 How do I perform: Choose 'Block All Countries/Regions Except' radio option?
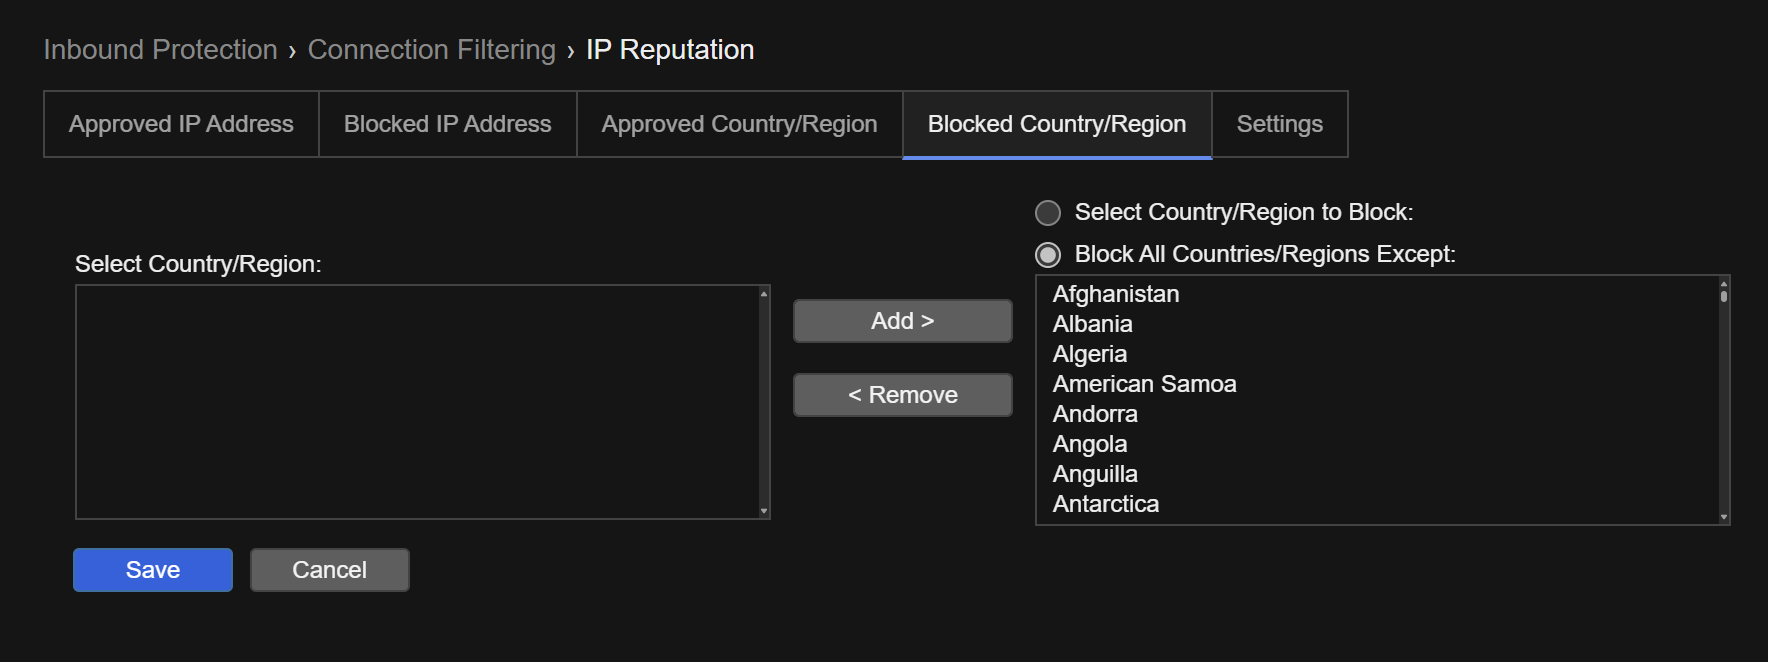tap(1048, 255)
